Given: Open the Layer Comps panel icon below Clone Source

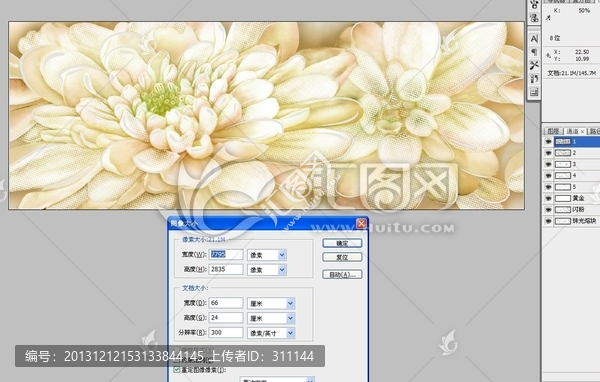Looking at the screenshot, I should [x=534, y=92].
